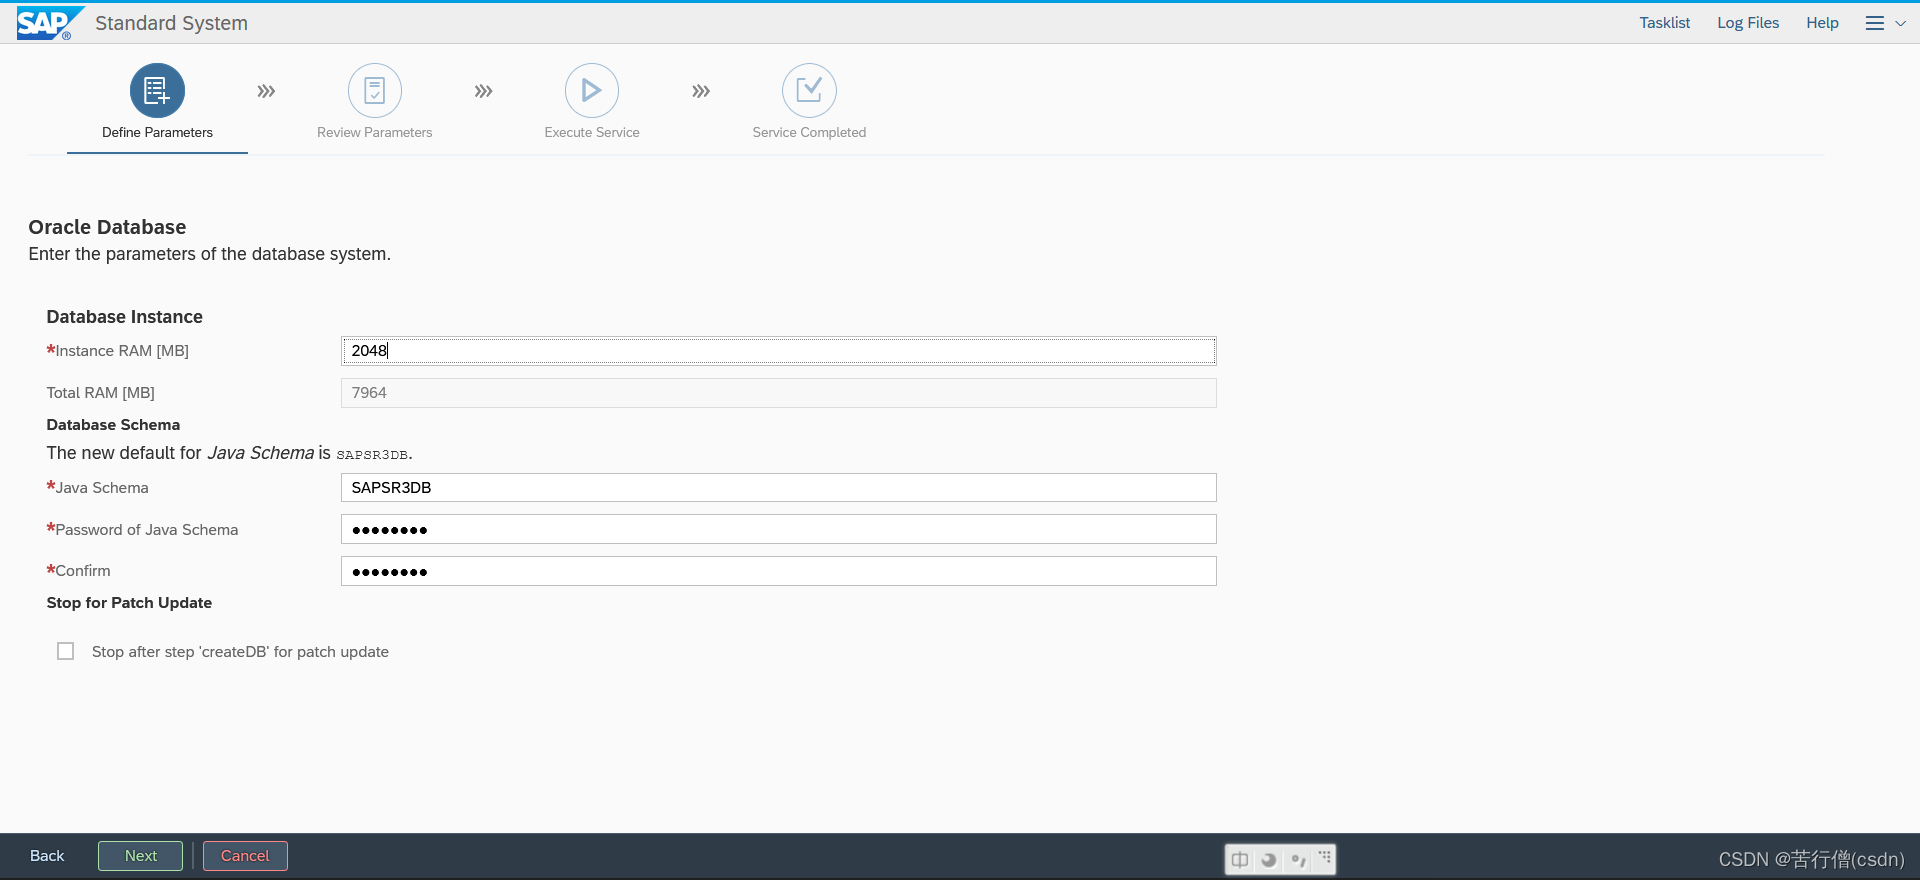Click the Total RAM field showing 7964
Image resolution: width=1920 pixels, height=880 pixels.
point(778,393)
